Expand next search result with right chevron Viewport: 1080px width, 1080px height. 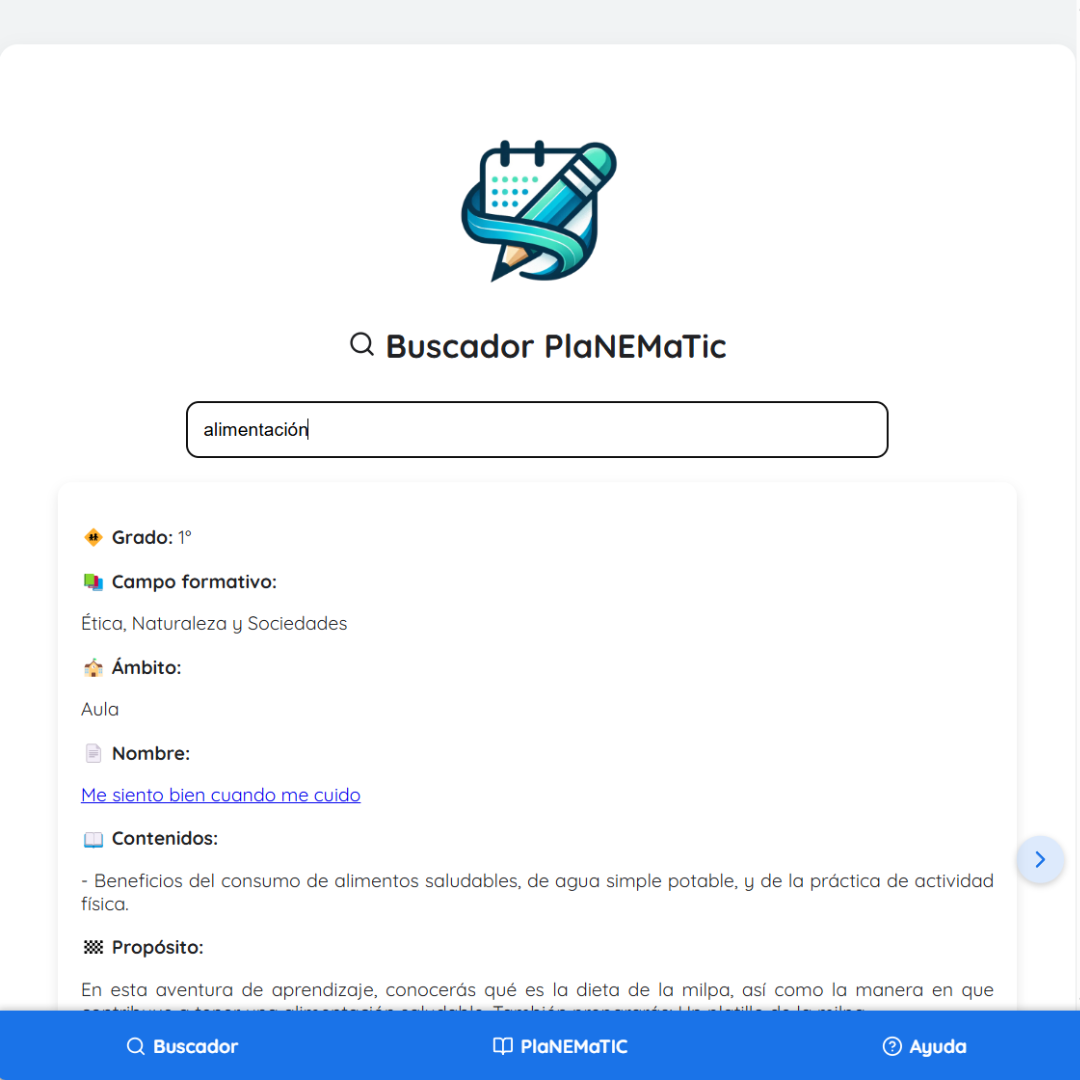coord(1040,860)
